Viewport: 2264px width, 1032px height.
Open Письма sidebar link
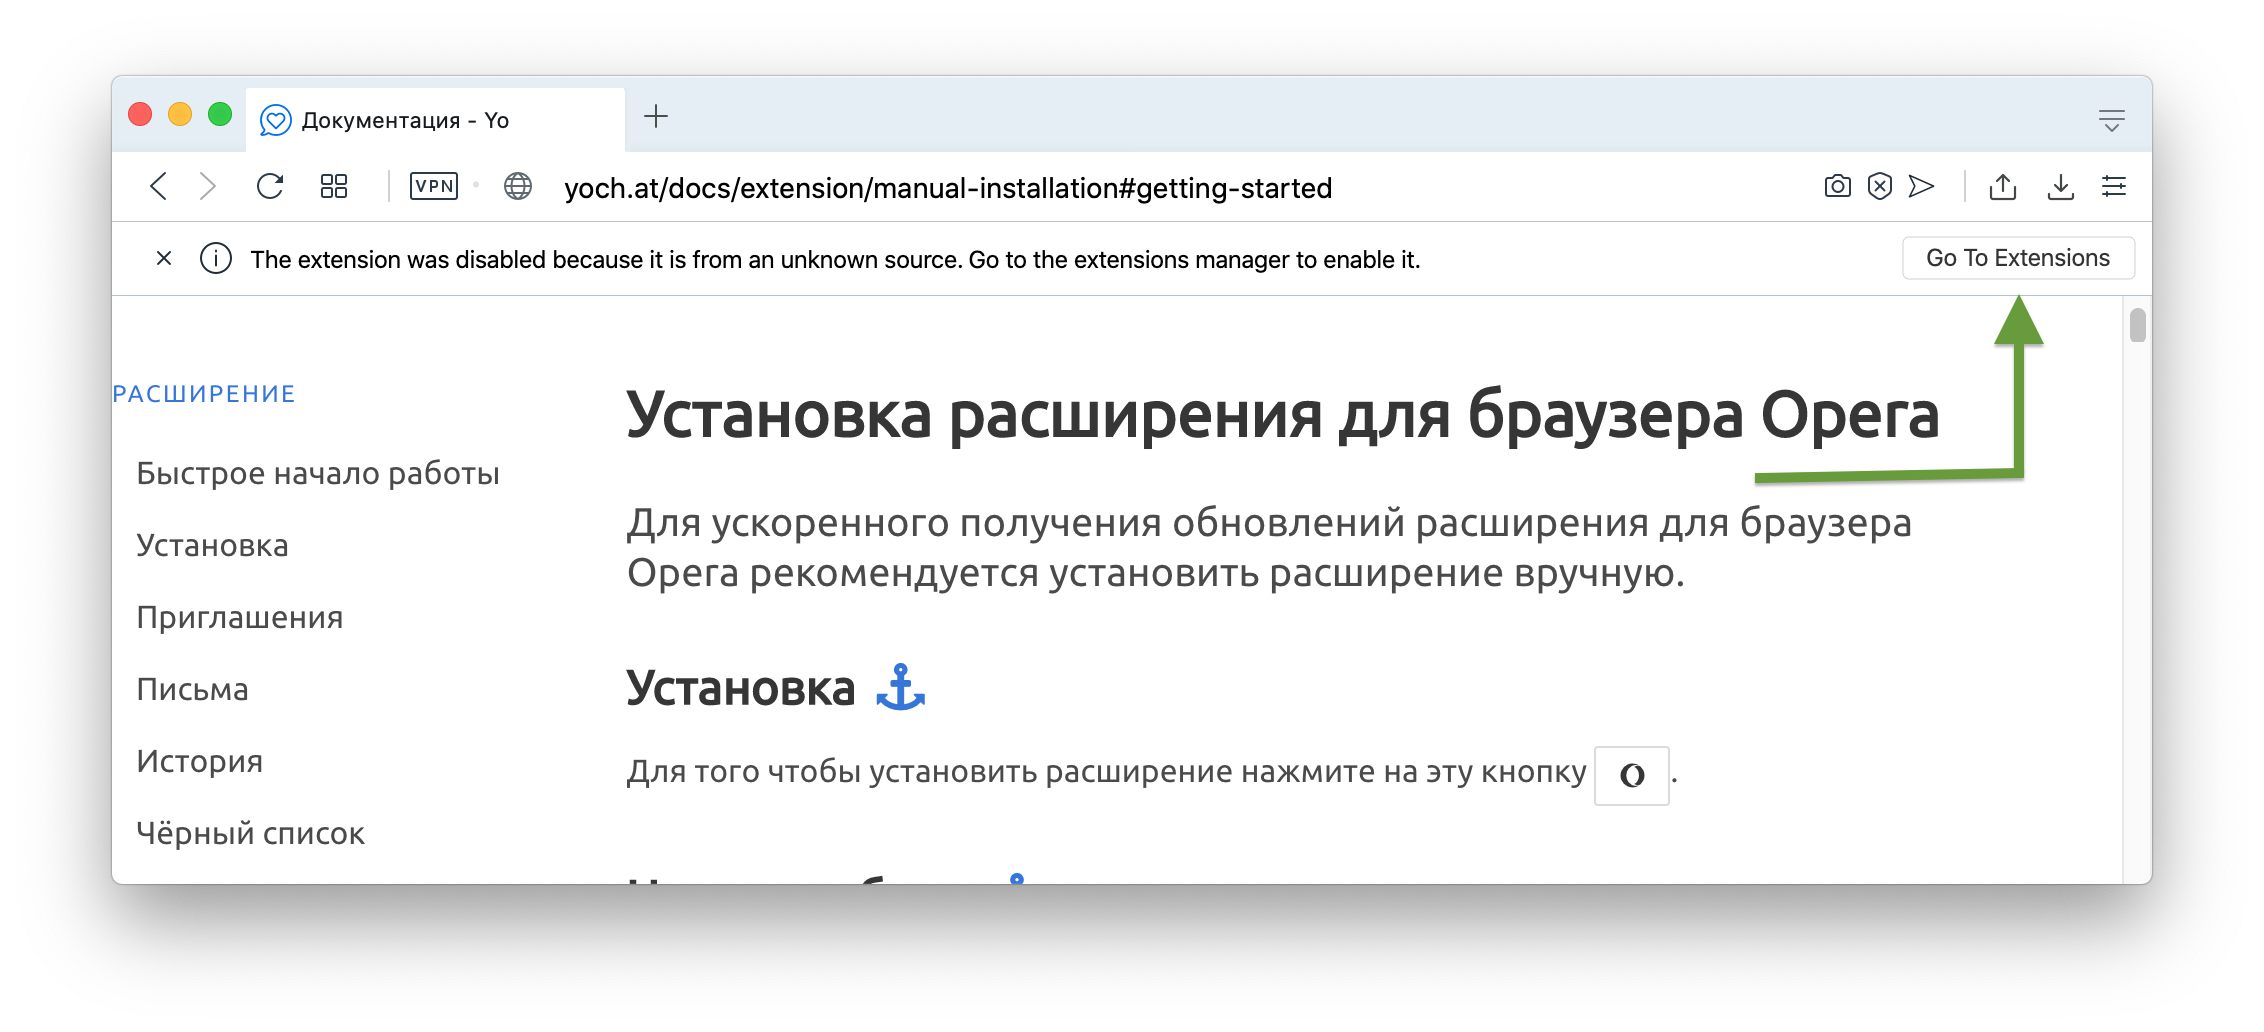click(192, 689)
